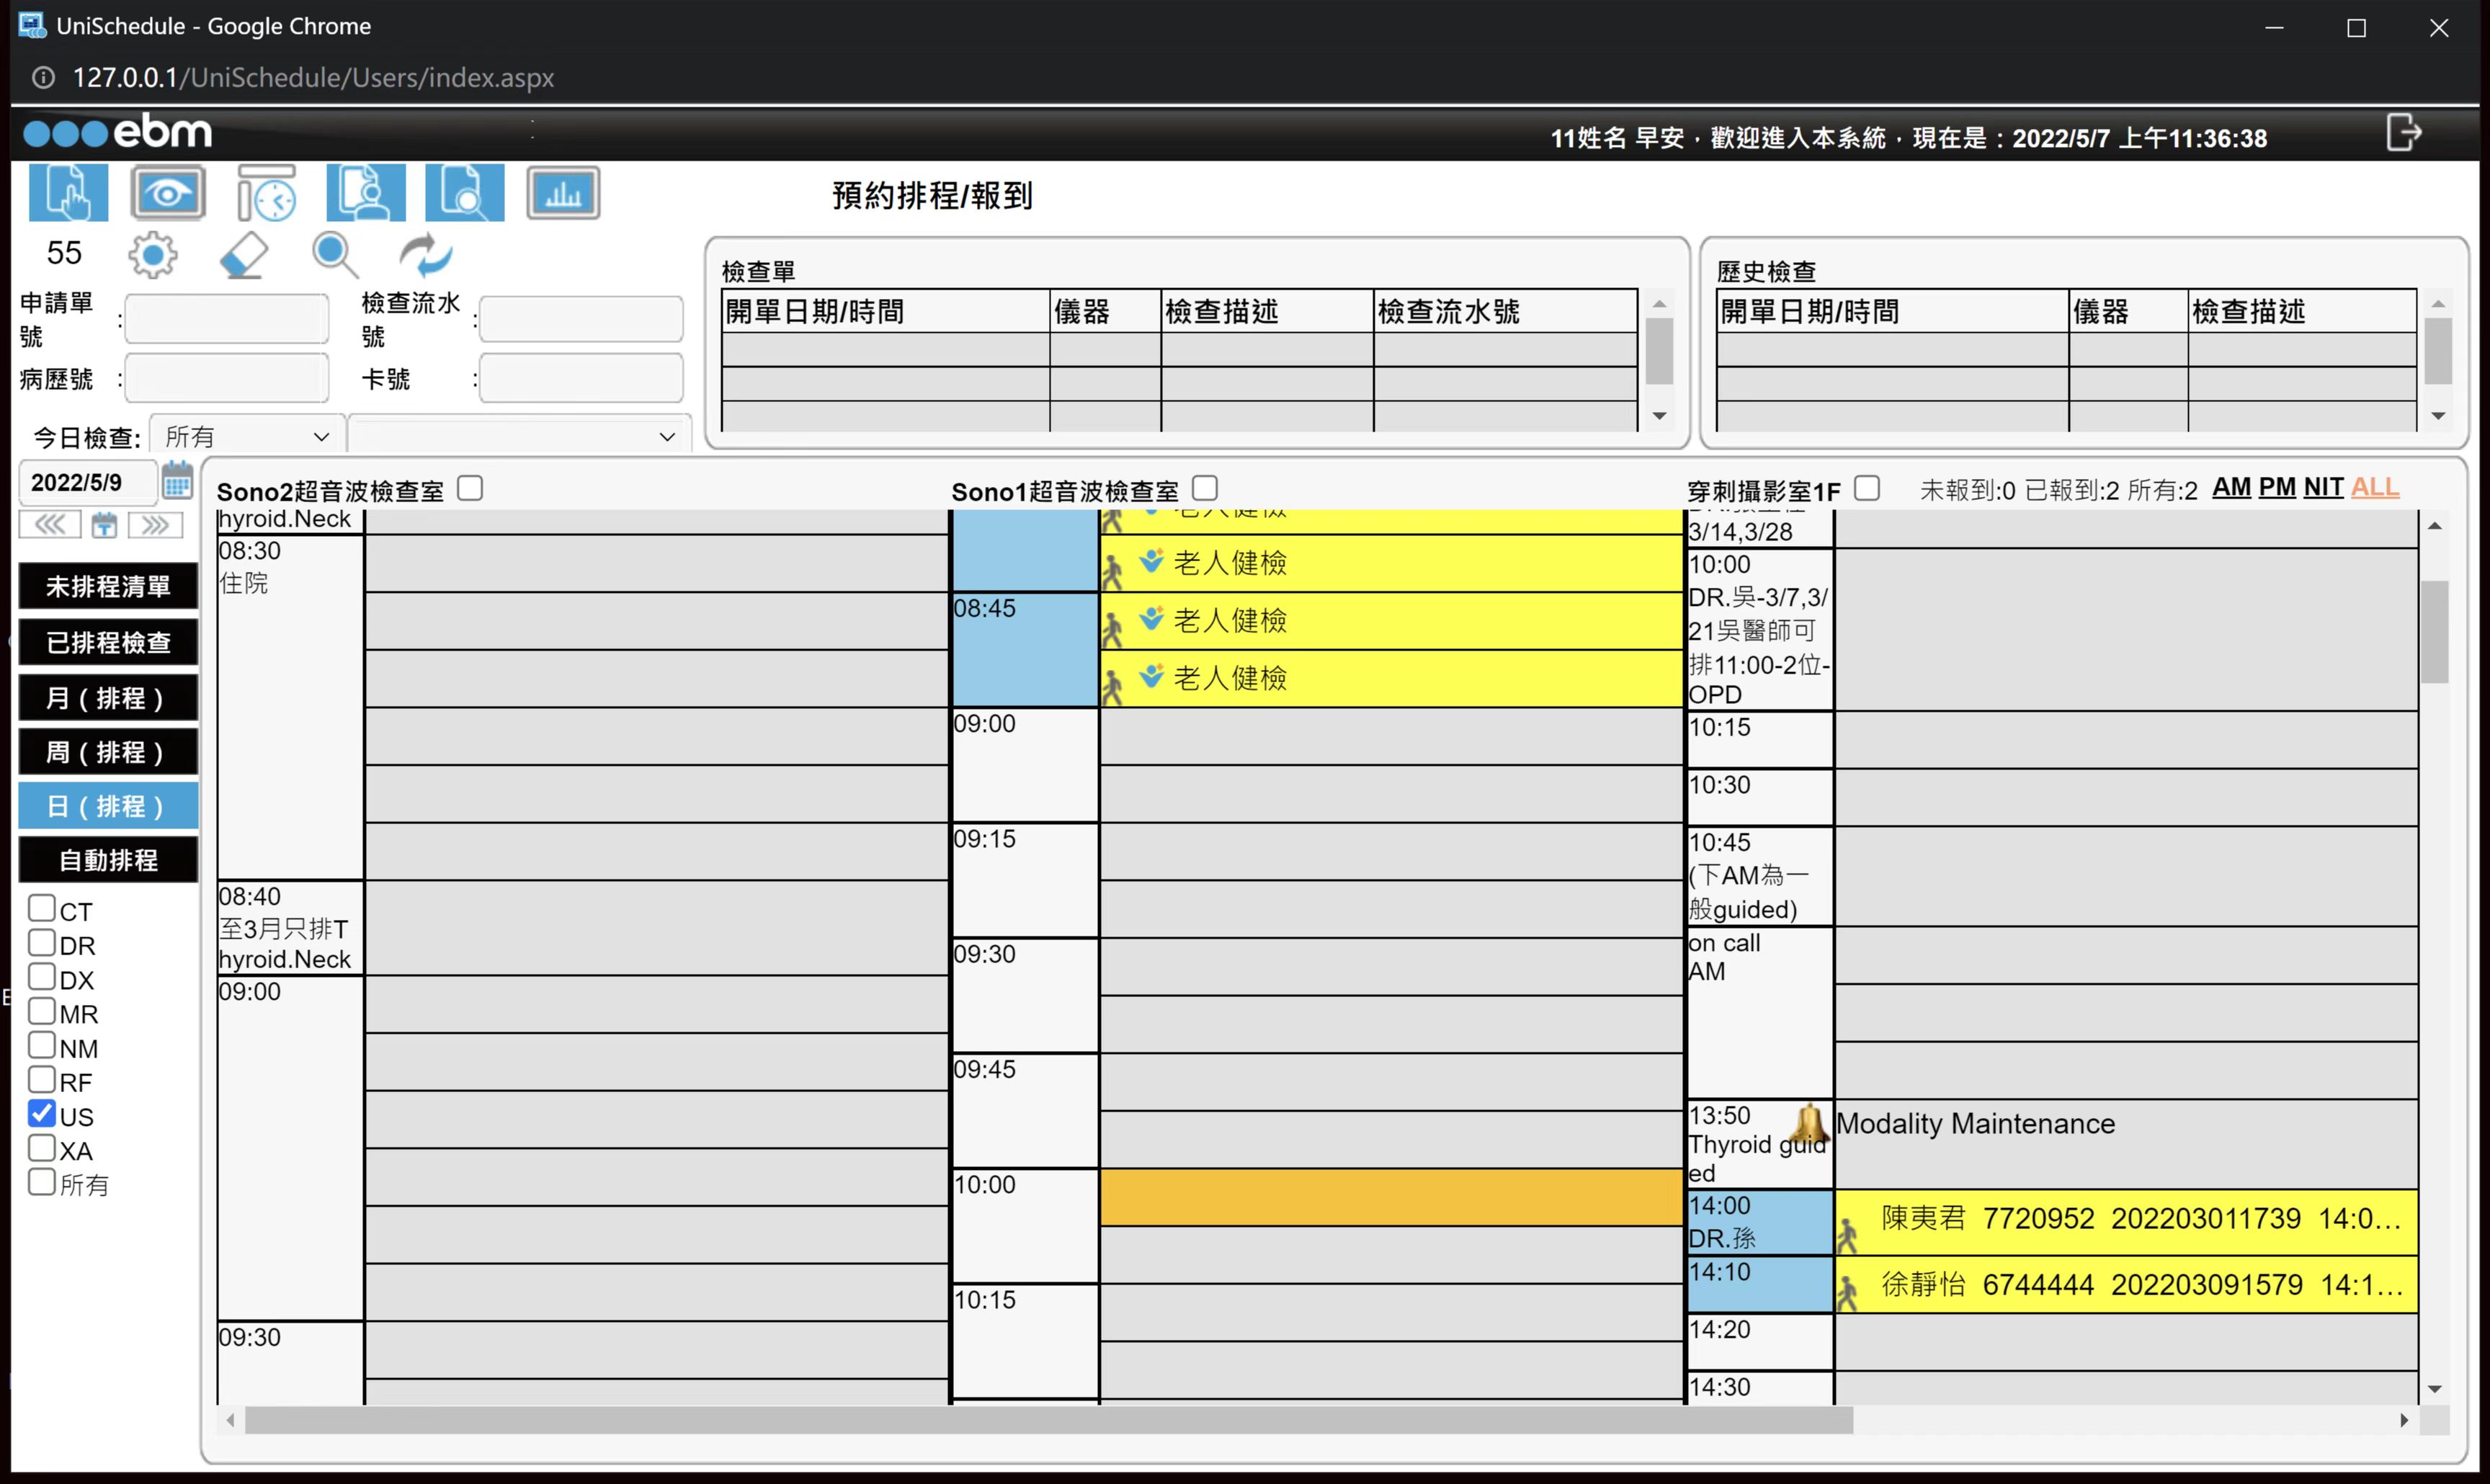Click the 自動排程 menu button

click(108, 860)
